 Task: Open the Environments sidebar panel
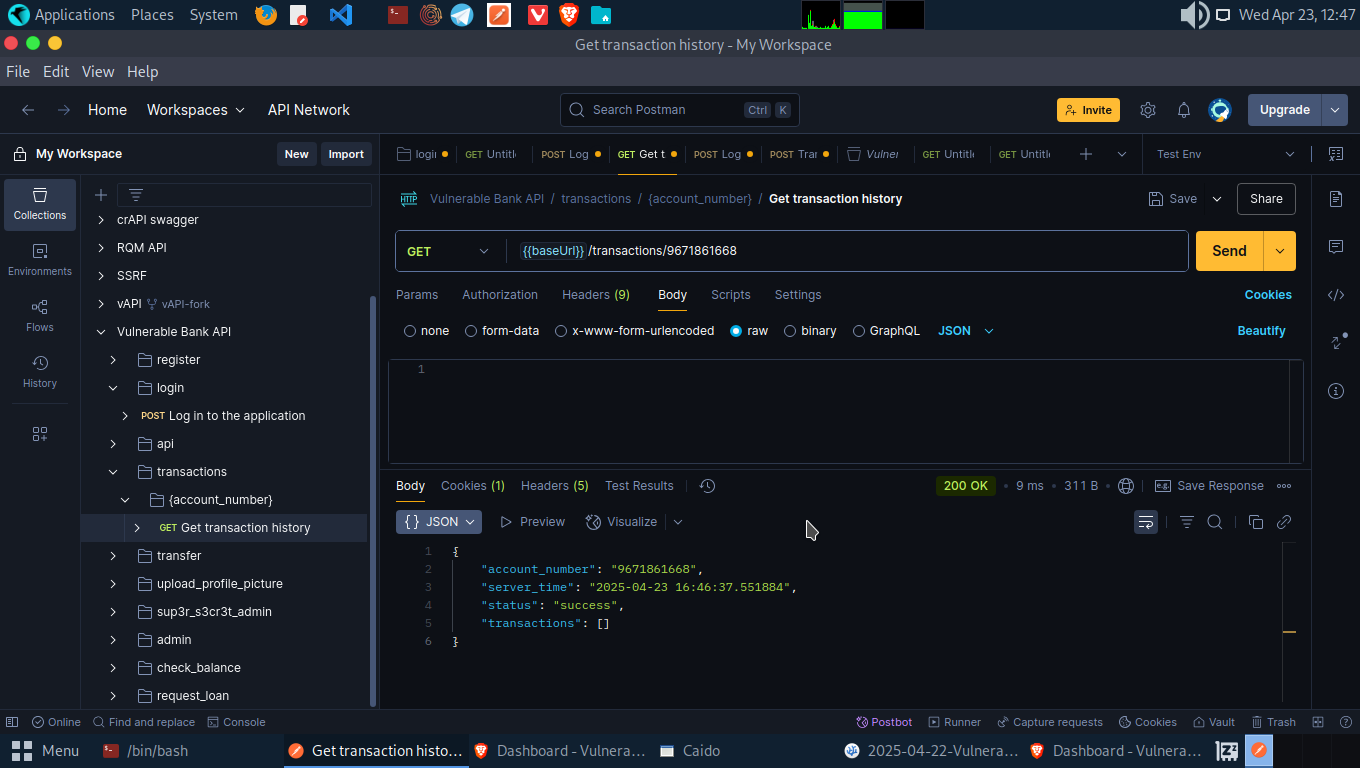[40, 260]
